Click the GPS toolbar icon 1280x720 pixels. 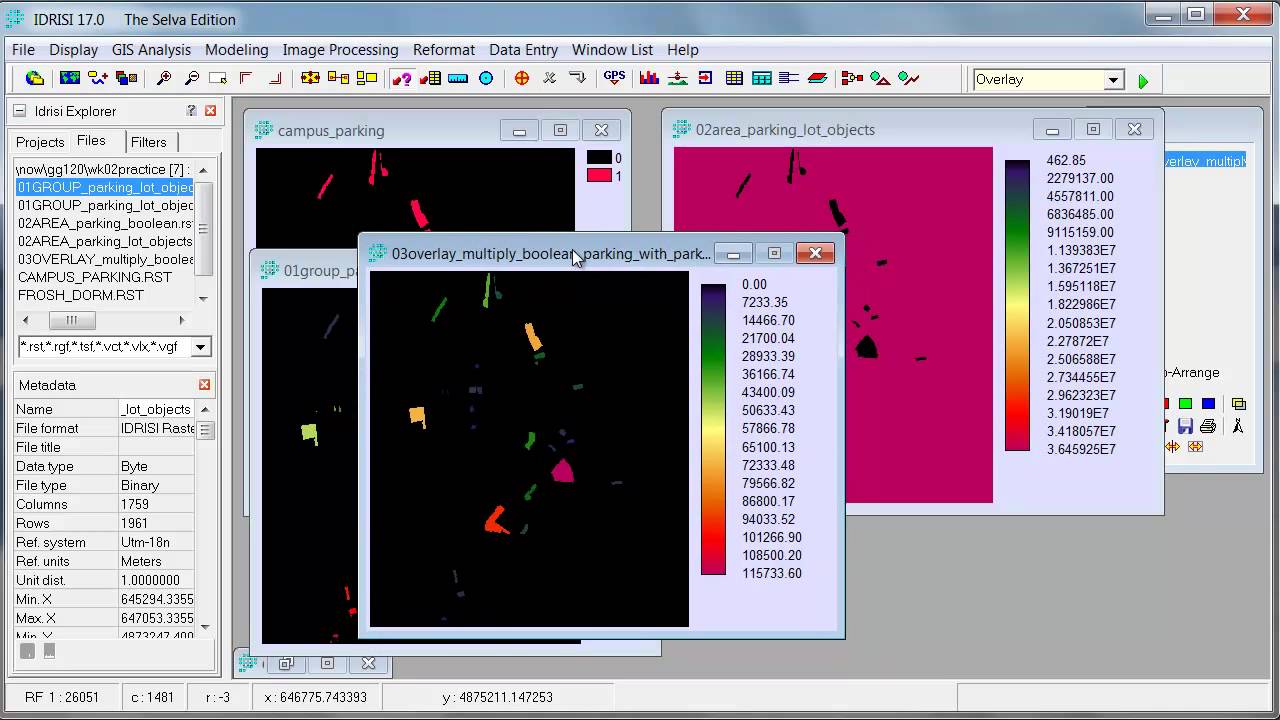point(614,78)
